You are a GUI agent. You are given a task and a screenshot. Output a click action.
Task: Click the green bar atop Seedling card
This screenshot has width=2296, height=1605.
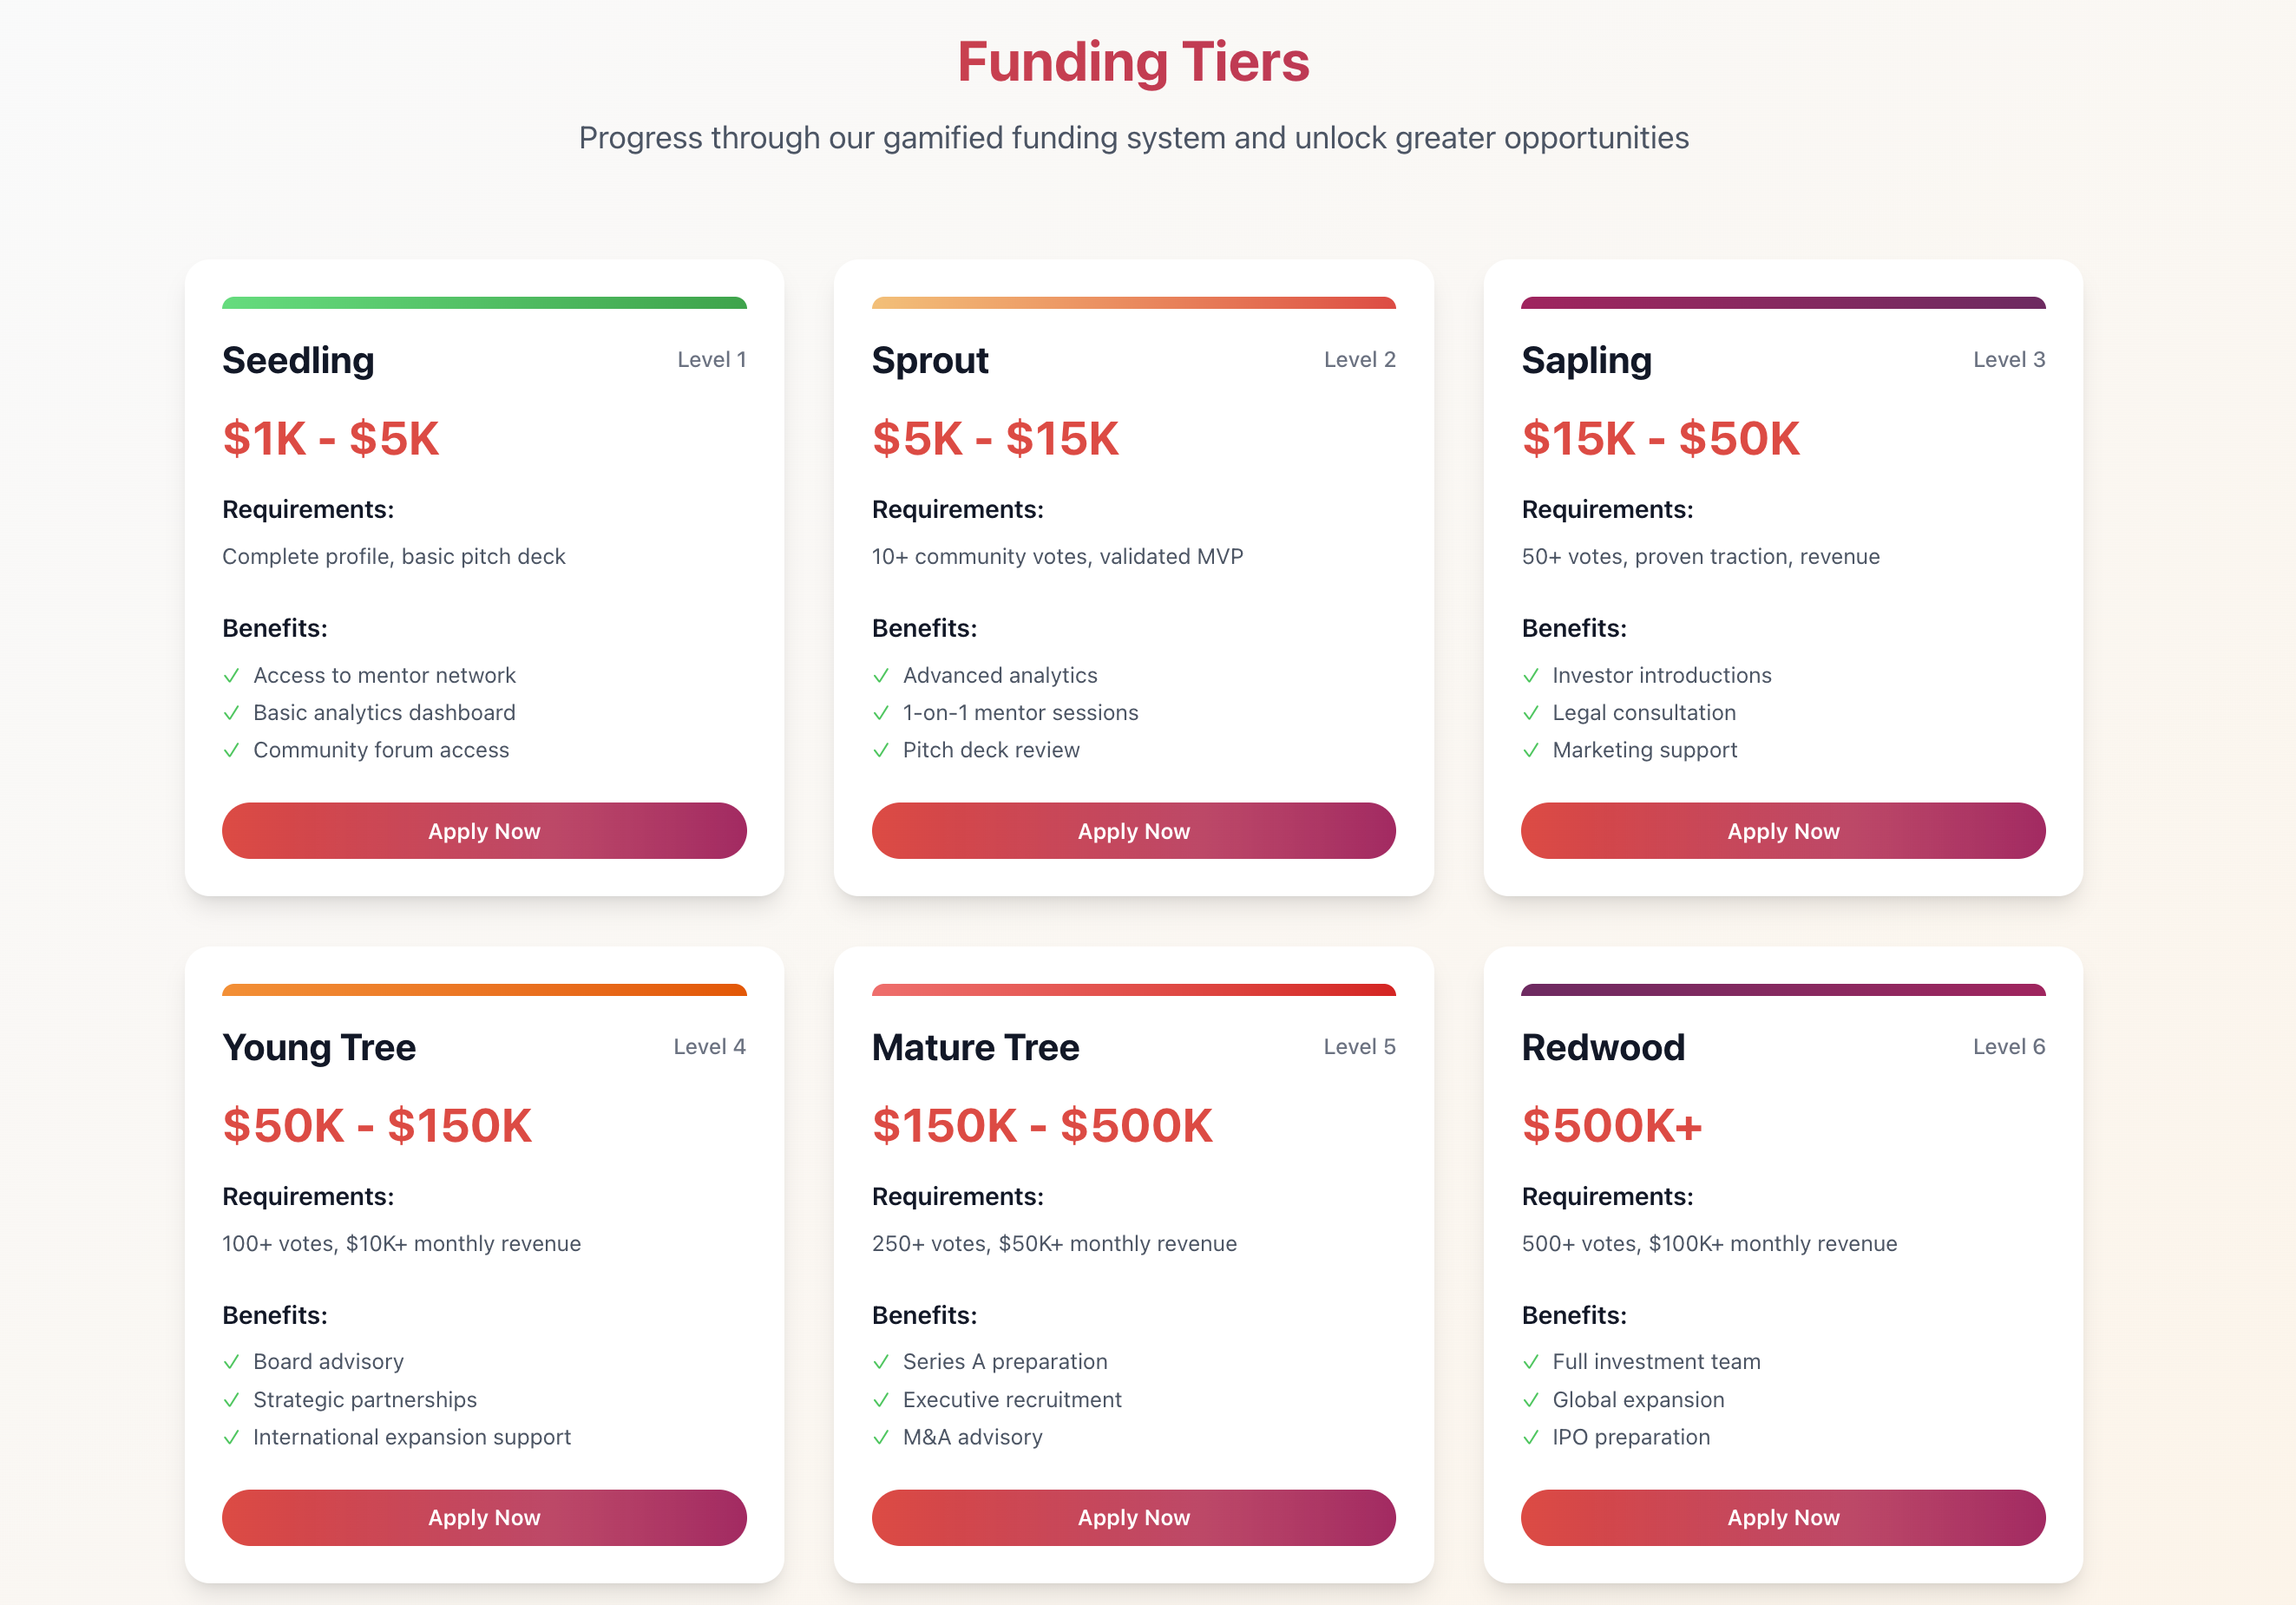pyautogui.click(x=484, y=303)
